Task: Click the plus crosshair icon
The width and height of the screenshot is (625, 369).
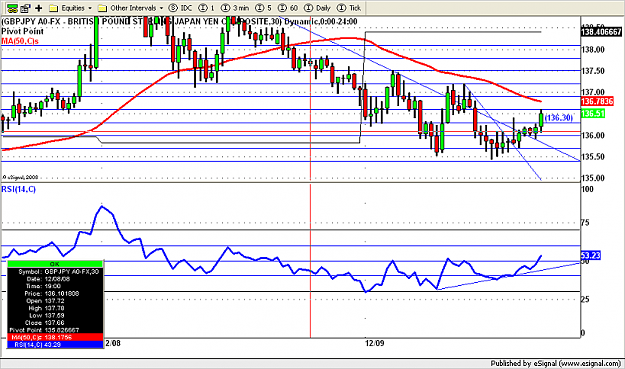Action: [x=39, y=8]
